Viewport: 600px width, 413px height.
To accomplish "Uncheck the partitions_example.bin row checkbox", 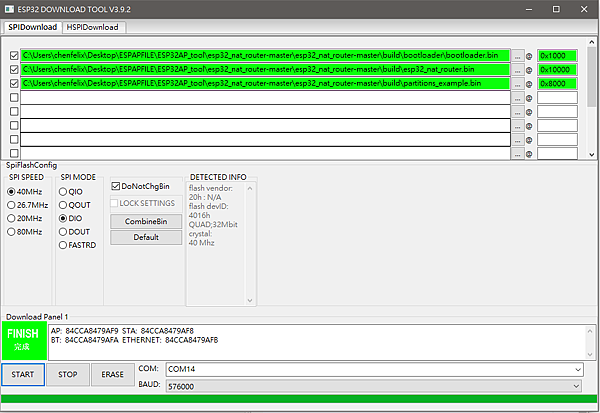I will (x=14, y=83).
